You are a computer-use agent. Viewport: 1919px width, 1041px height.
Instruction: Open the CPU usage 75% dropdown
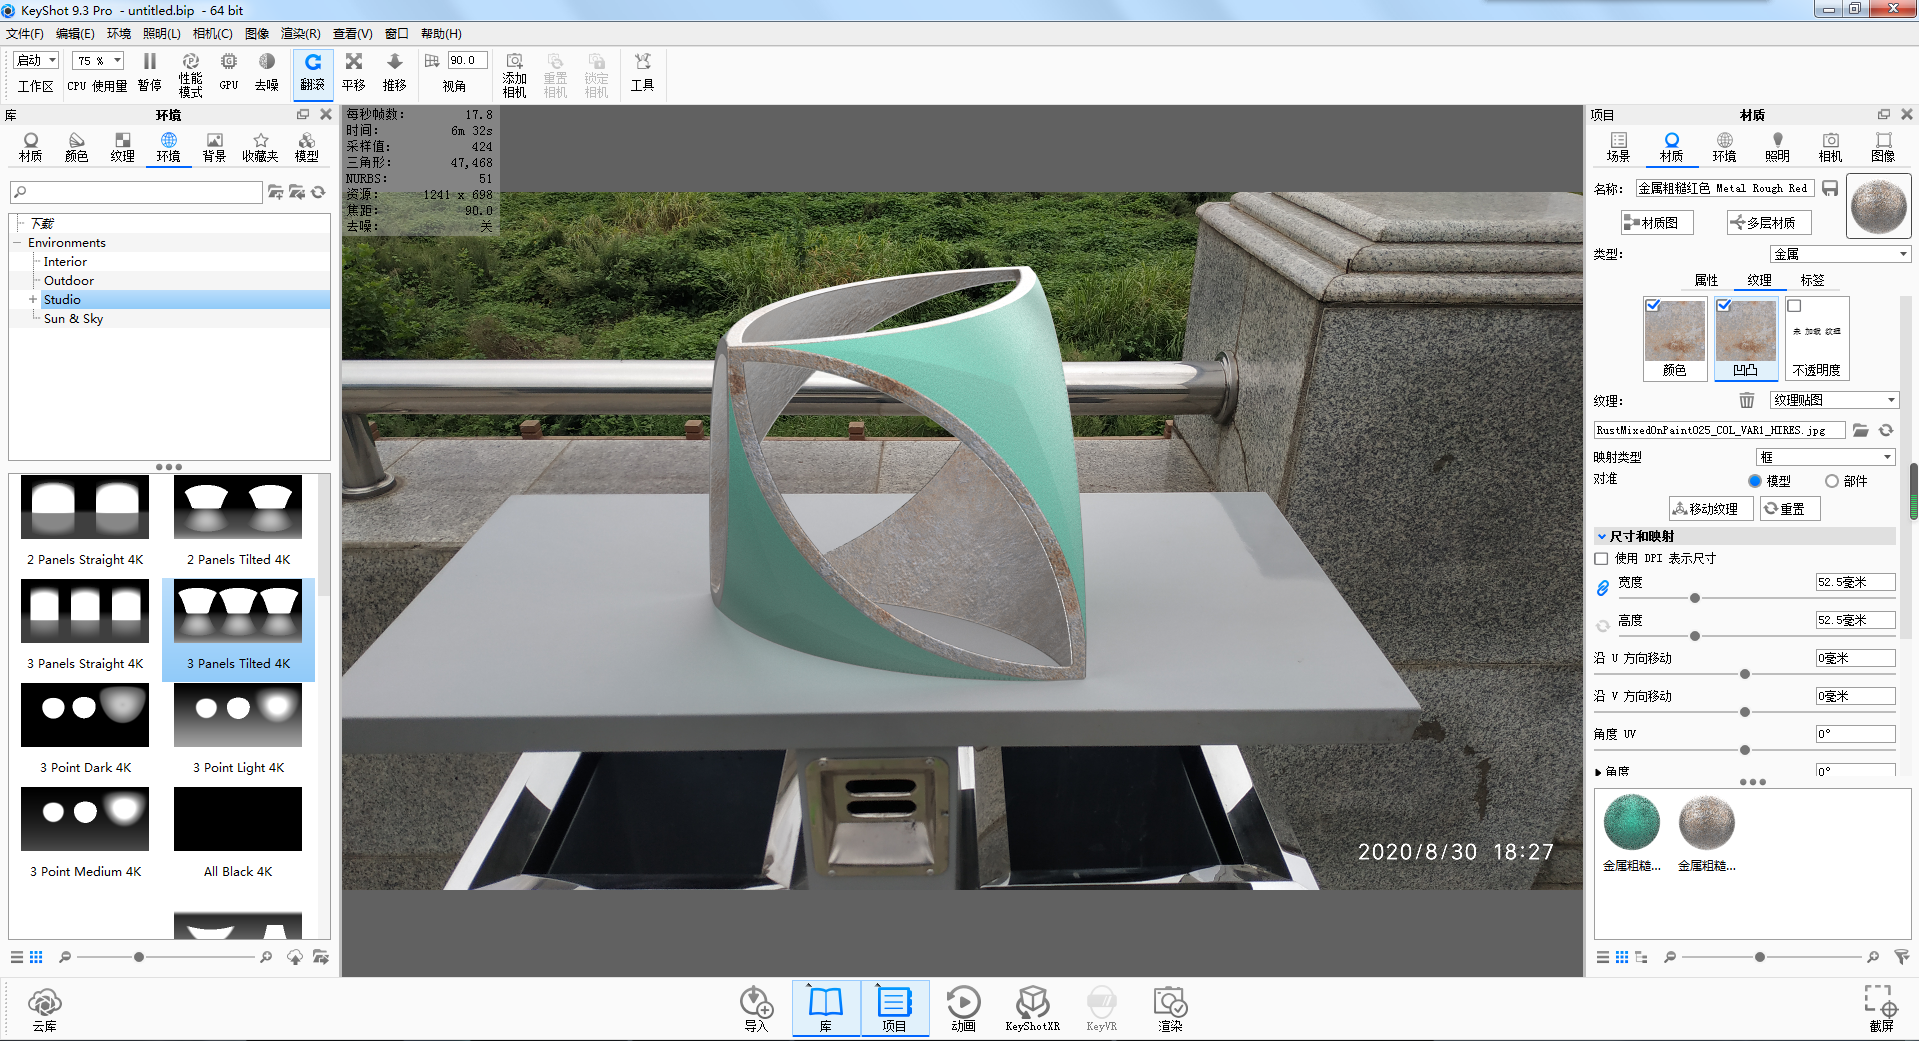(98, 60)
